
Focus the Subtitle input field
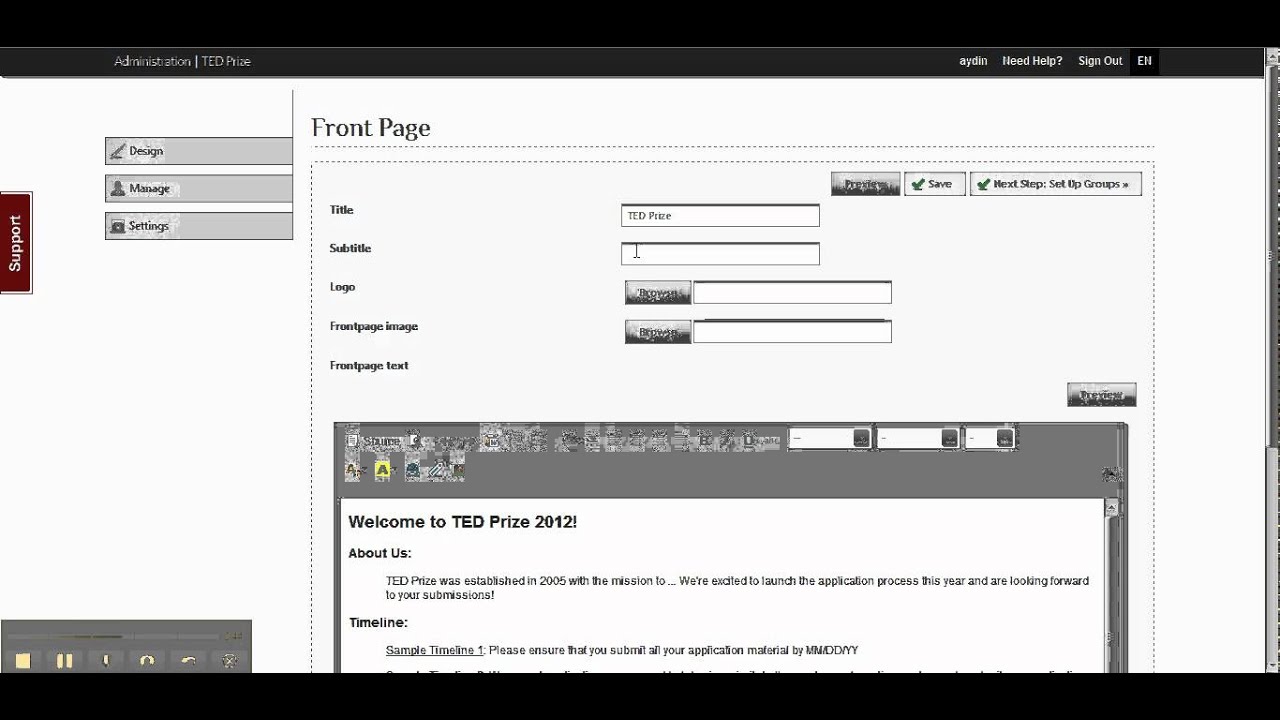pos(720,254)
